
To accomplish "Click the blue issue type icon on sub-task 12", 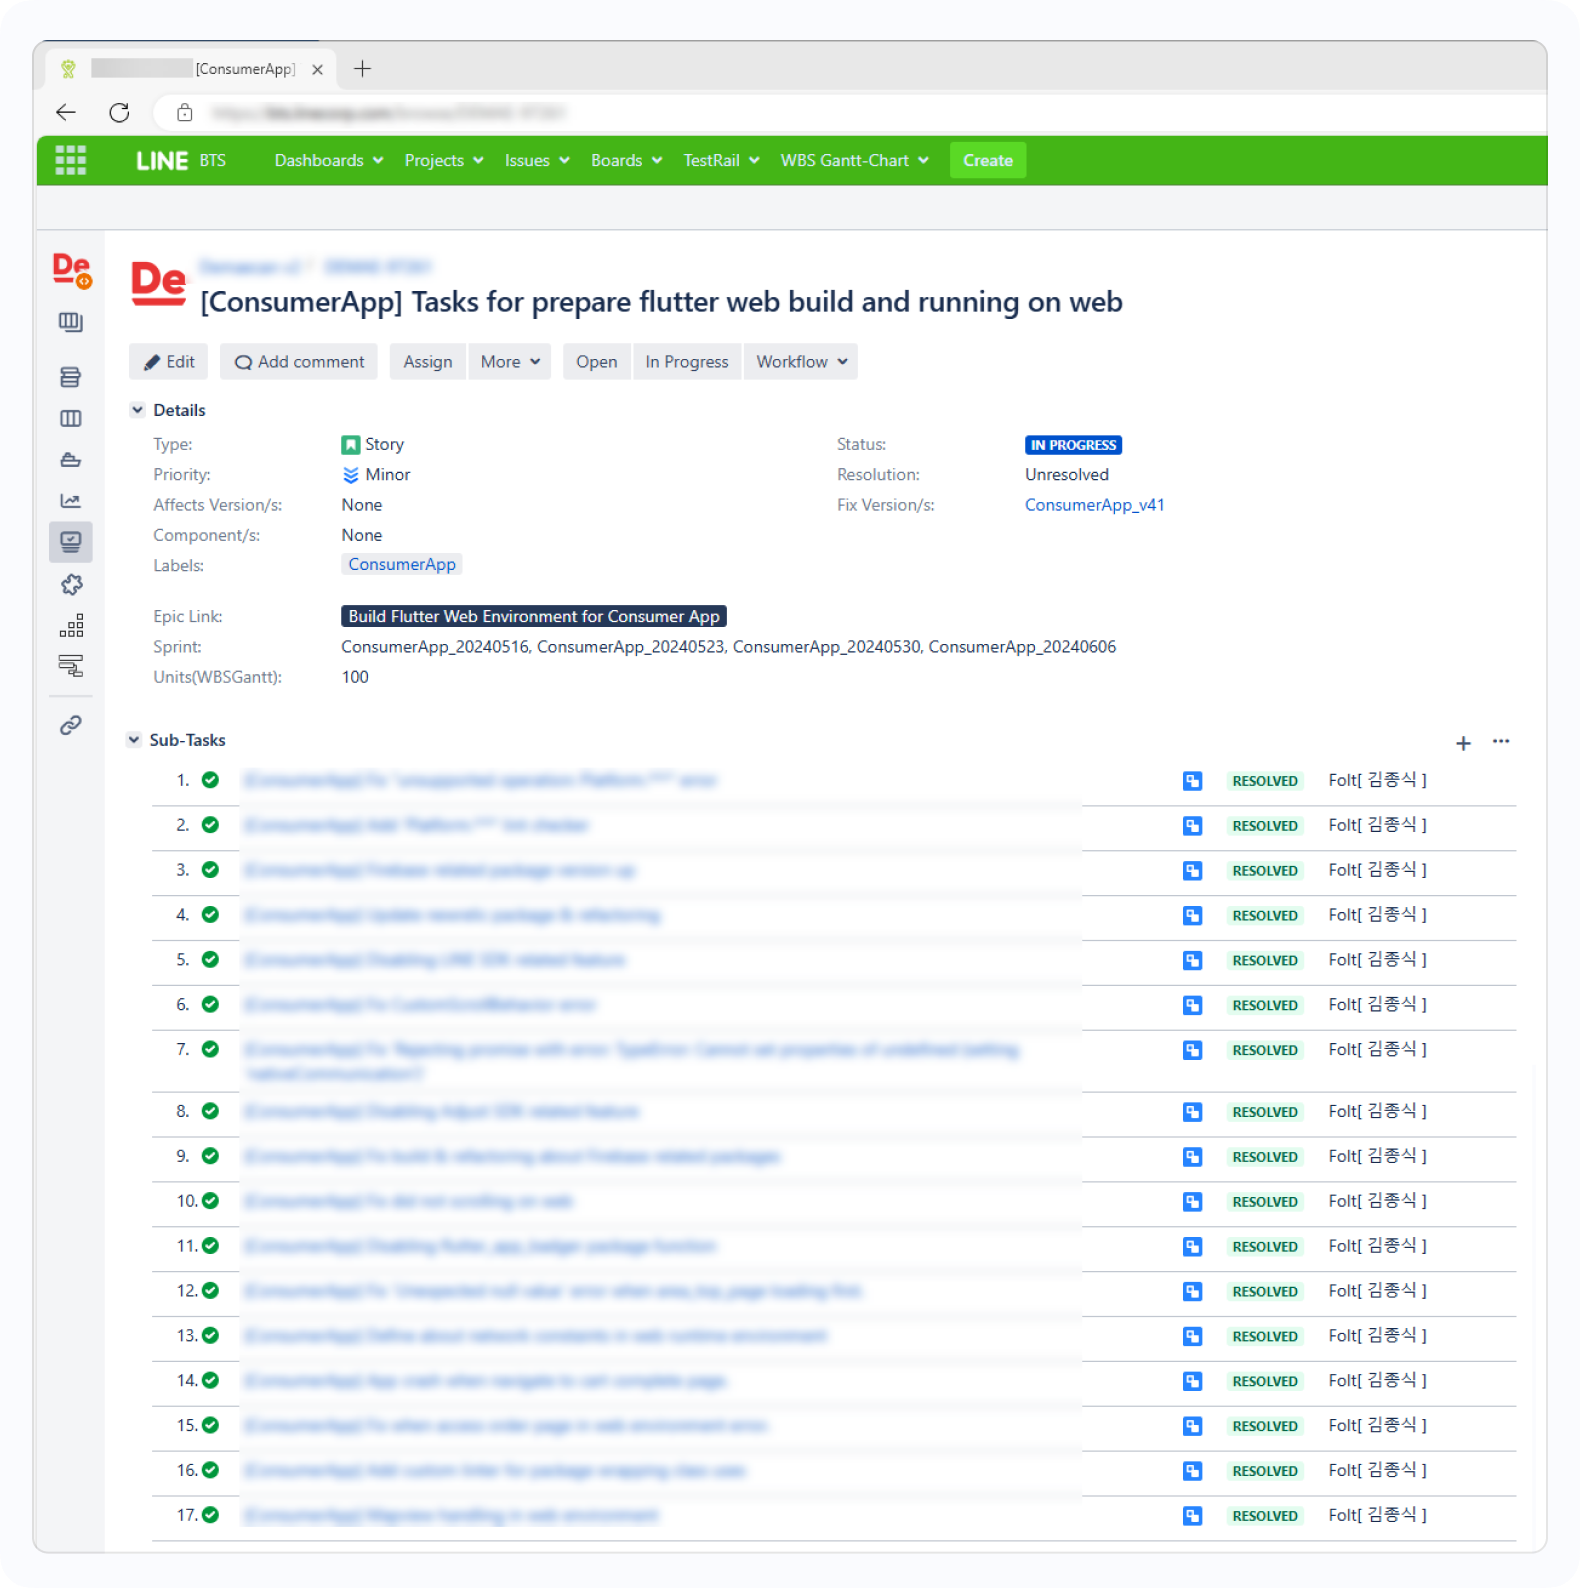I will [1192, 1292].
